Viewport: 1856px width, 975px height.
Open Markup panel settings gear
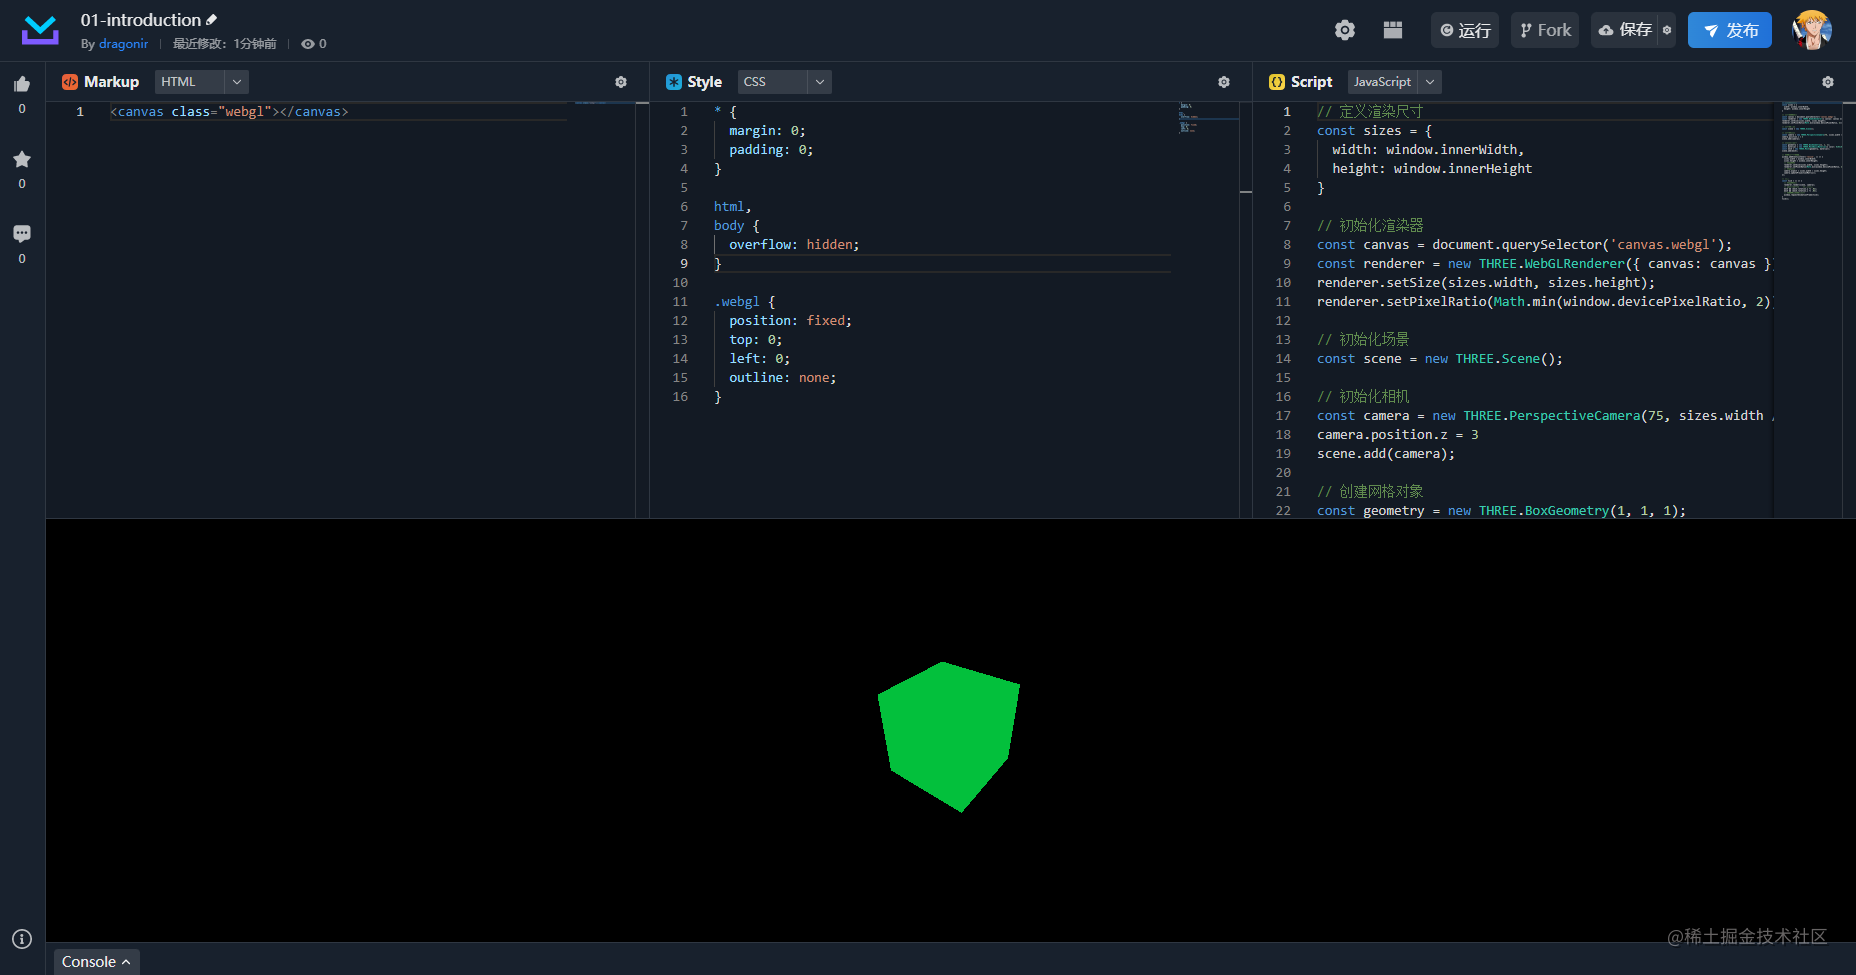coord(621,82)
